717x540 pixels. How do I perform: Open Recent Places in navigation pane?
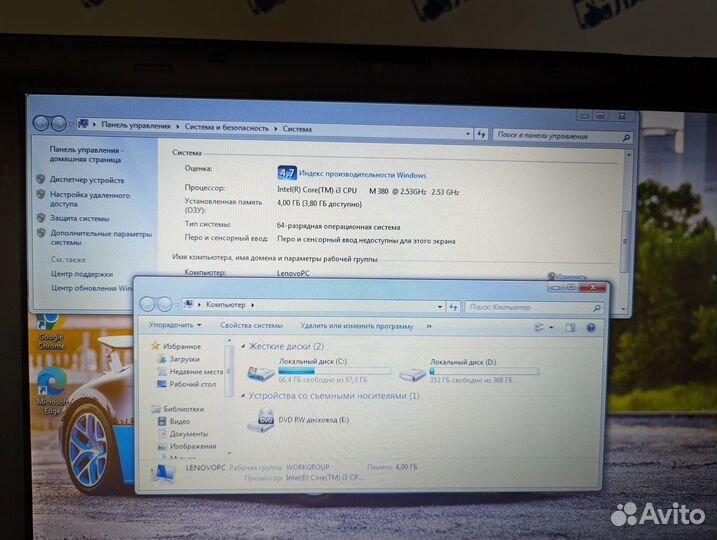[x=196, y=372]
